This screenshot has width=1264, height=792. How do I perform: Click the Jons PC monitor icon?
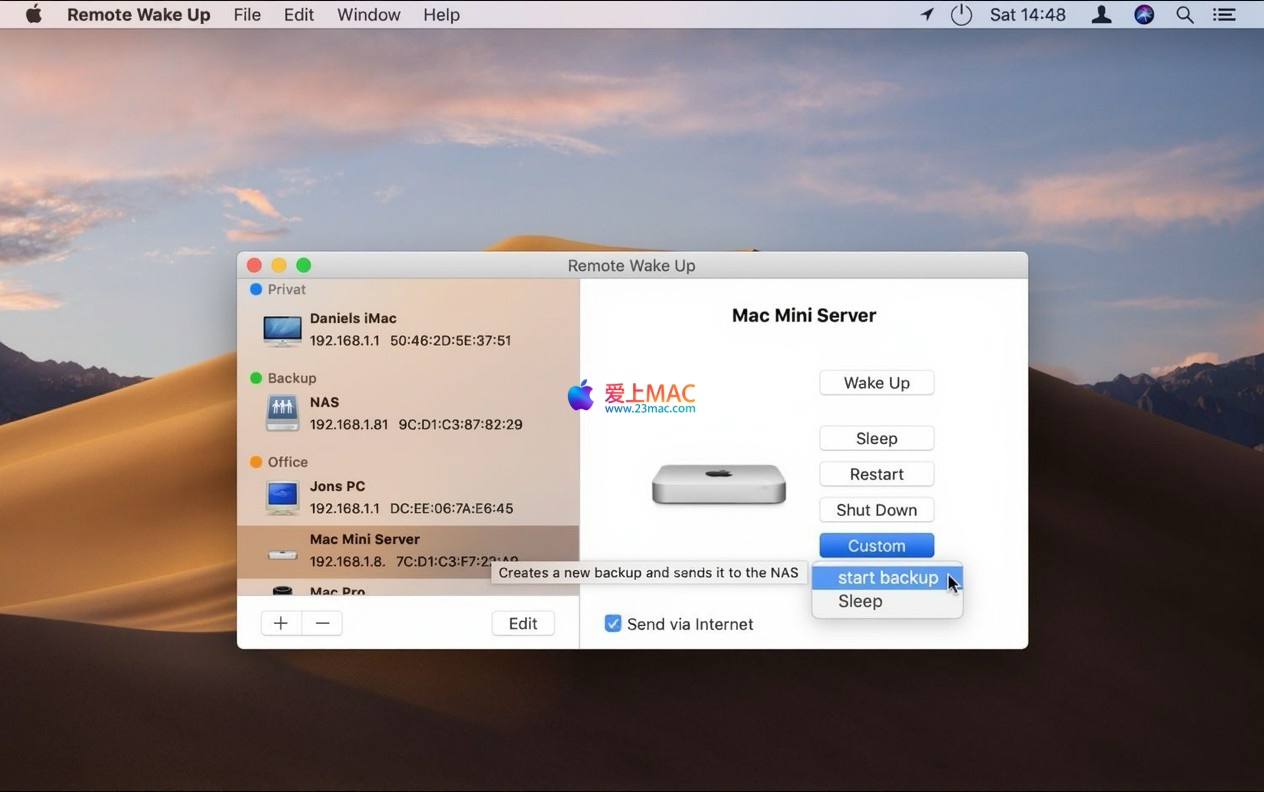[x=282, y=497]
